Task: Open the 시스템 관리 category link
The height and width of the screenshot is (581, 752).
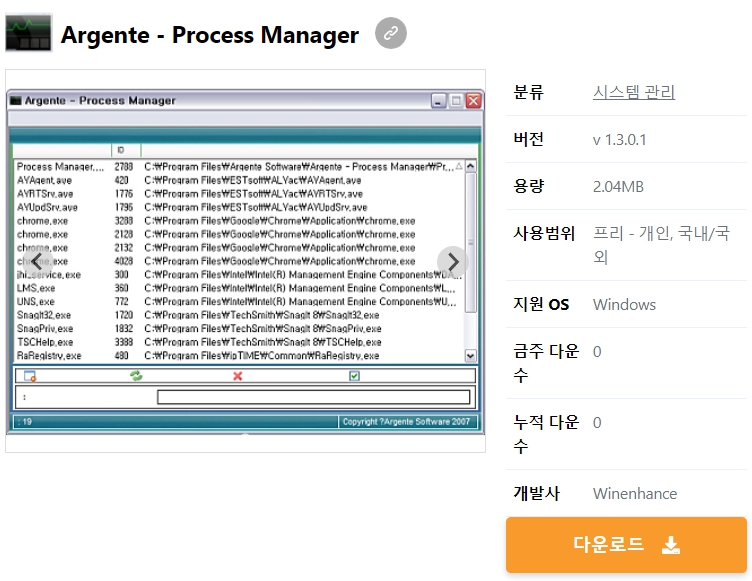Action: click(634, 92)
